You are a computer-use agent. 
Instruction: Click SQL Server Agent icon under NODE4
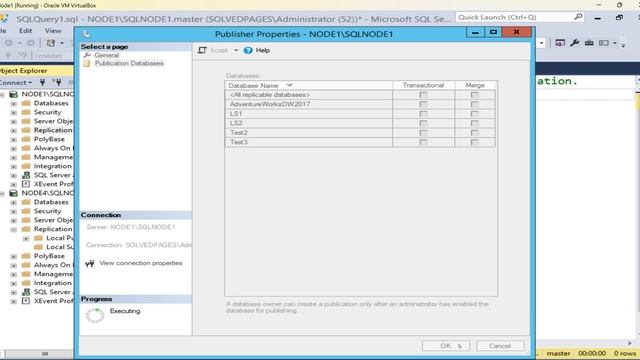tap(26, 292)
